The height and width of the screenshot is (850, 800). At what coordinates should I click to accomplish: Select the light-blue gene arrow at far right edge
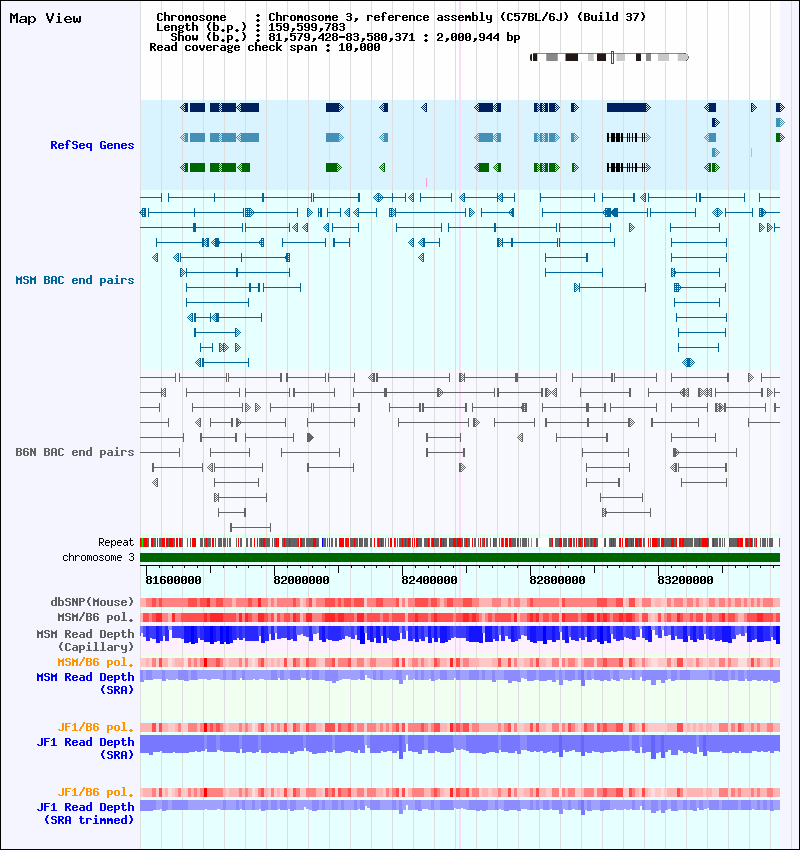pos(780,123)
